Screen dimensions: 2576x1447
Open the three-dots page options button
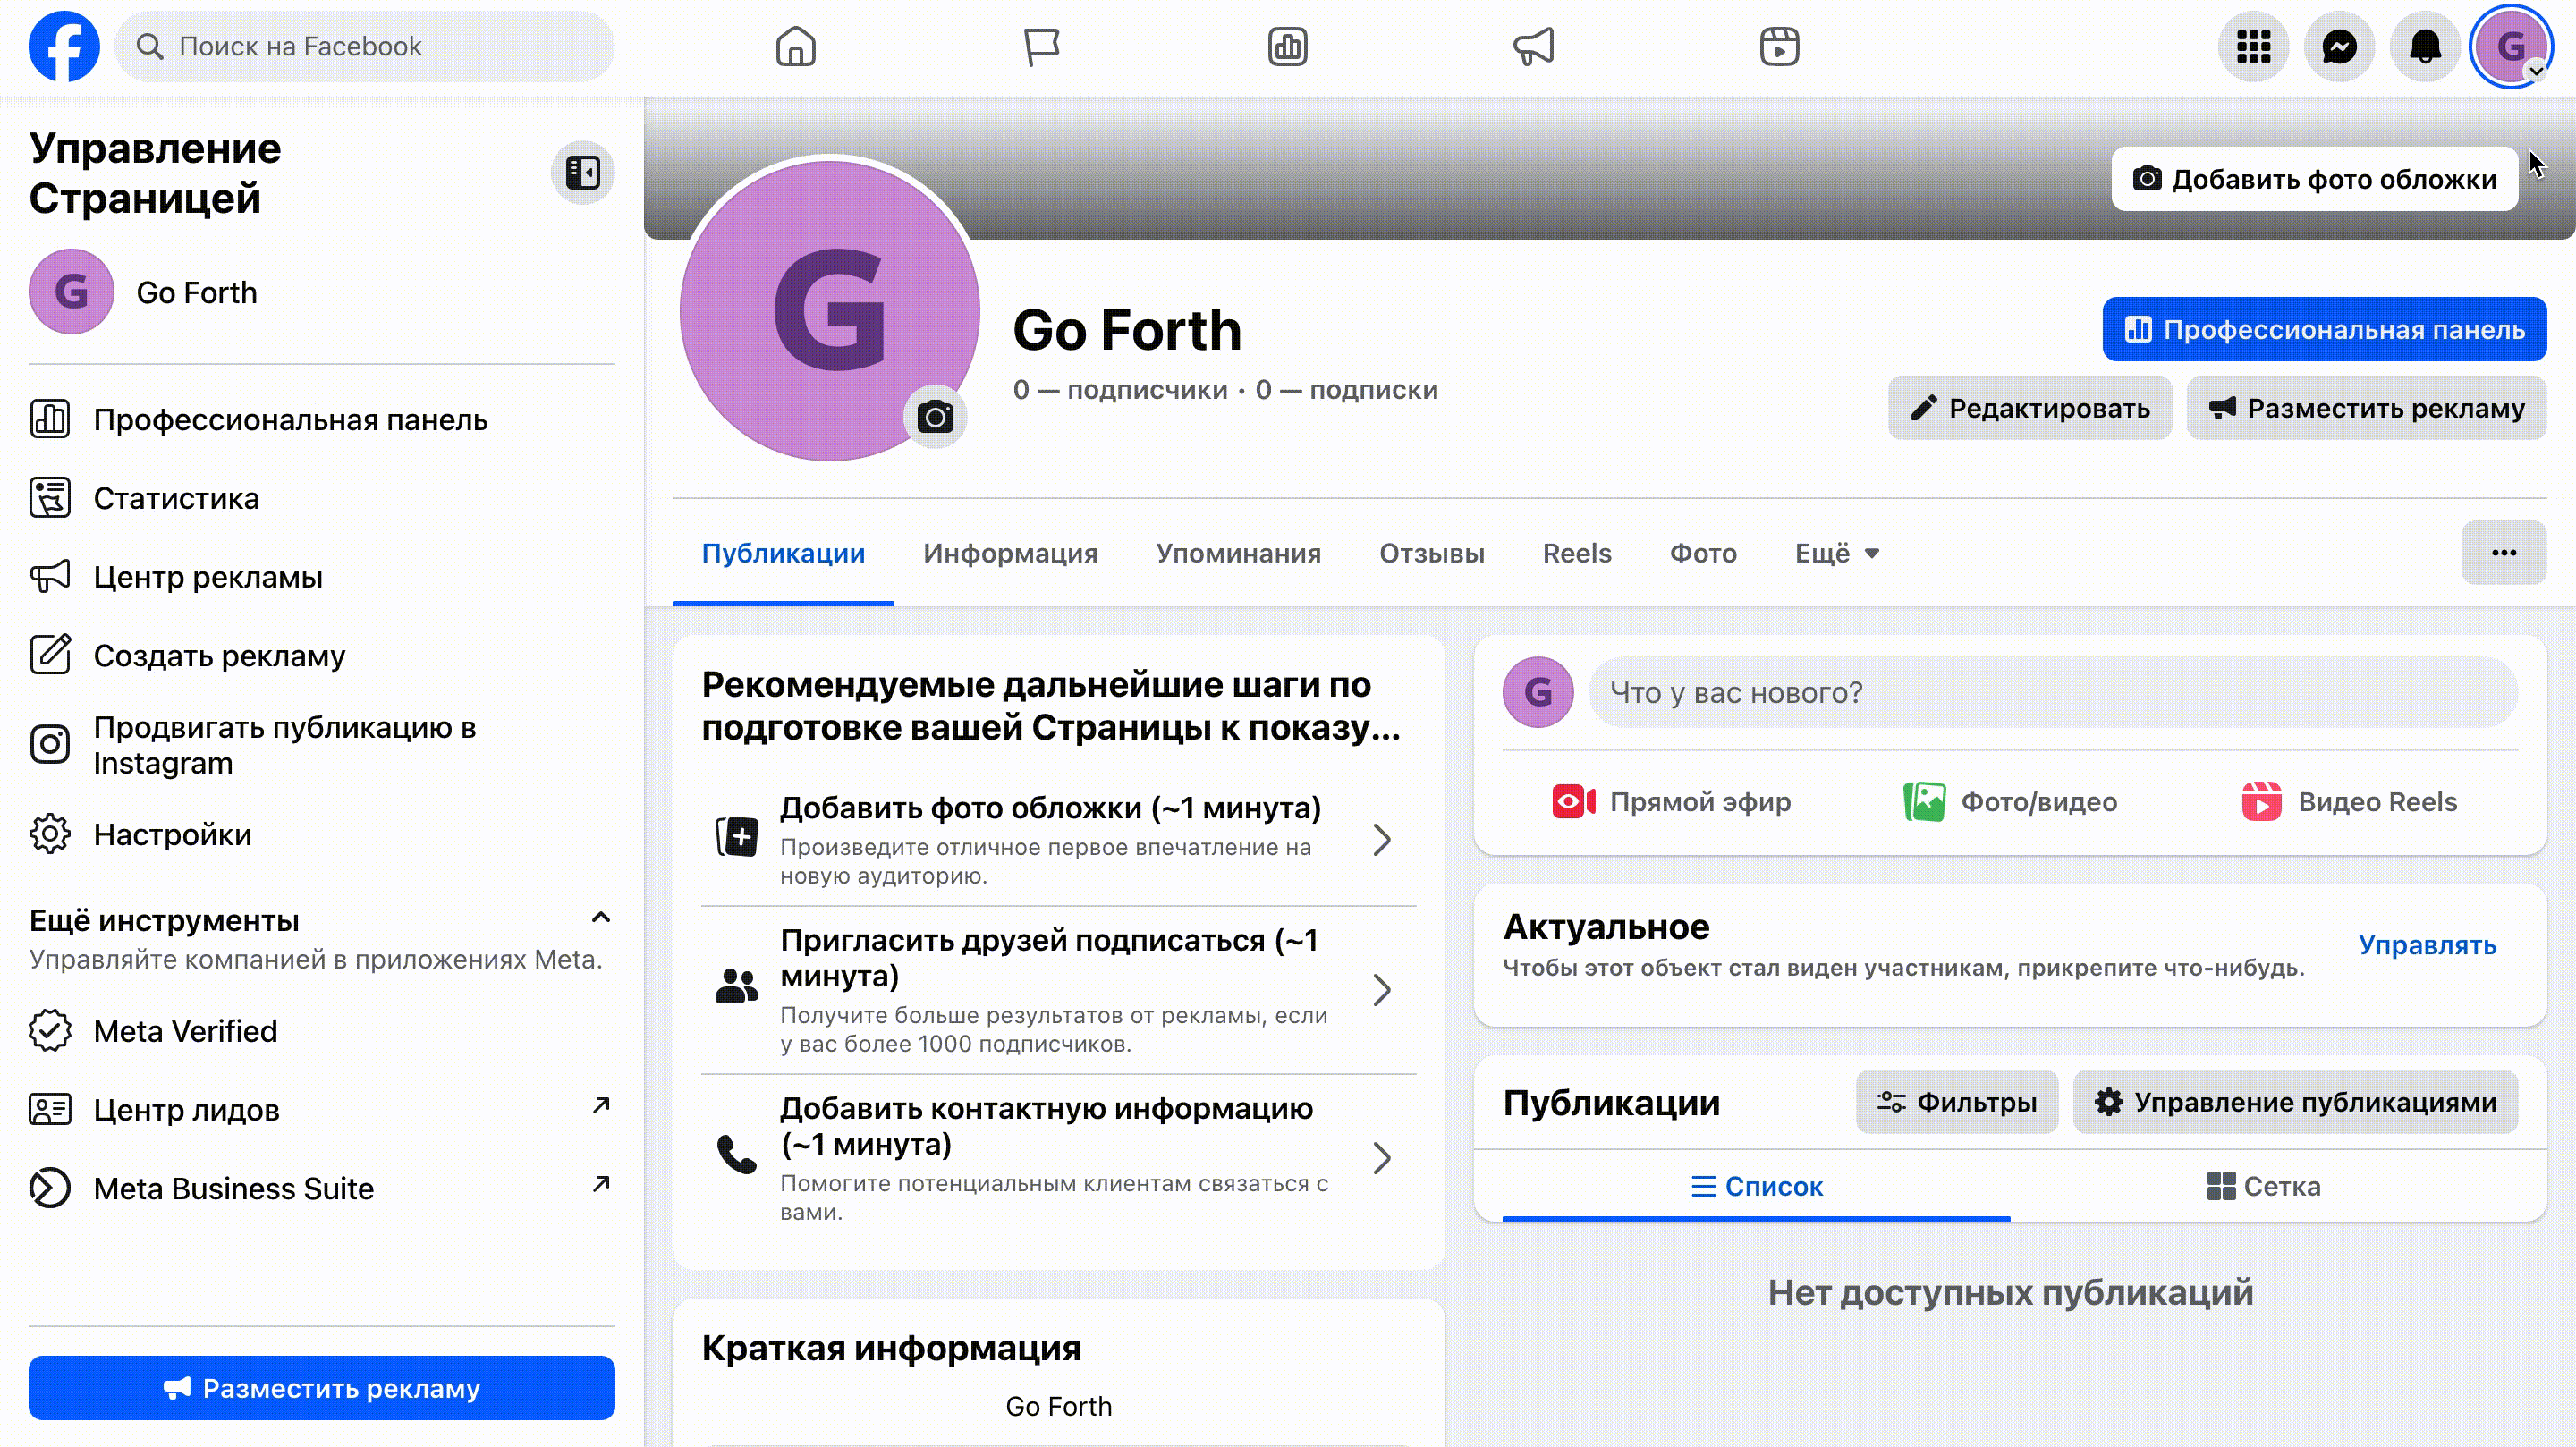[x=2503, y=553]
